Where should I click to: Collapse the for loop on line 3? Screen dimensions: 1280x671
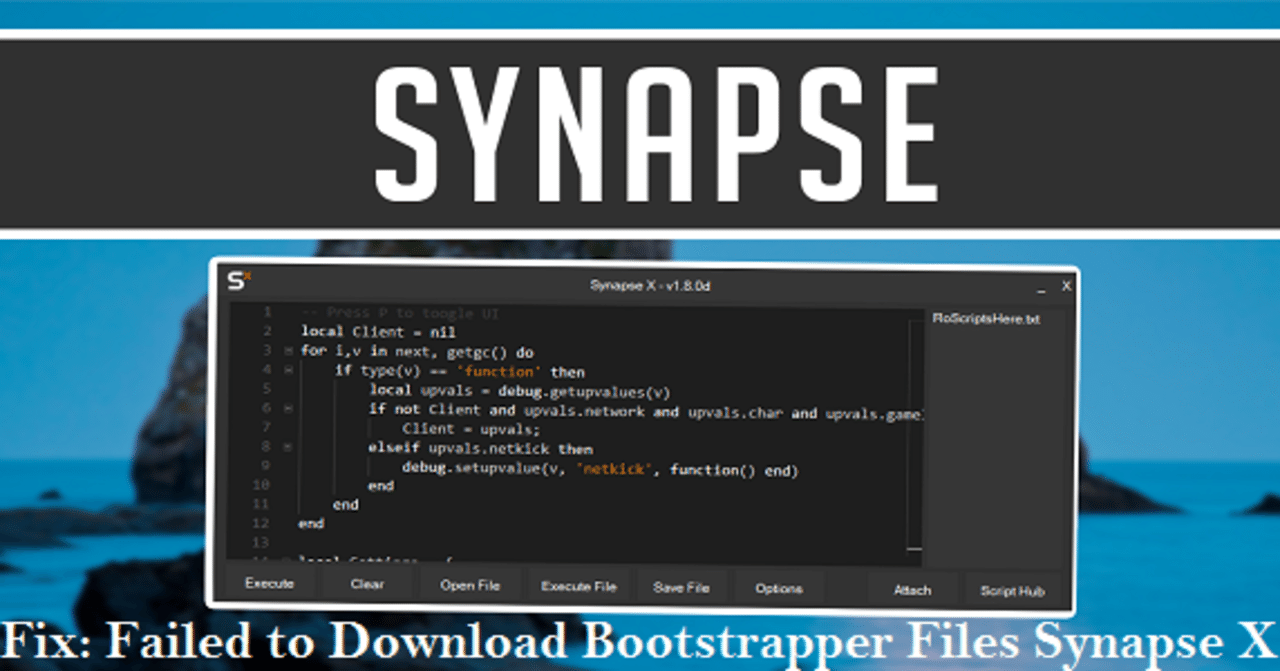click(288, 351)
